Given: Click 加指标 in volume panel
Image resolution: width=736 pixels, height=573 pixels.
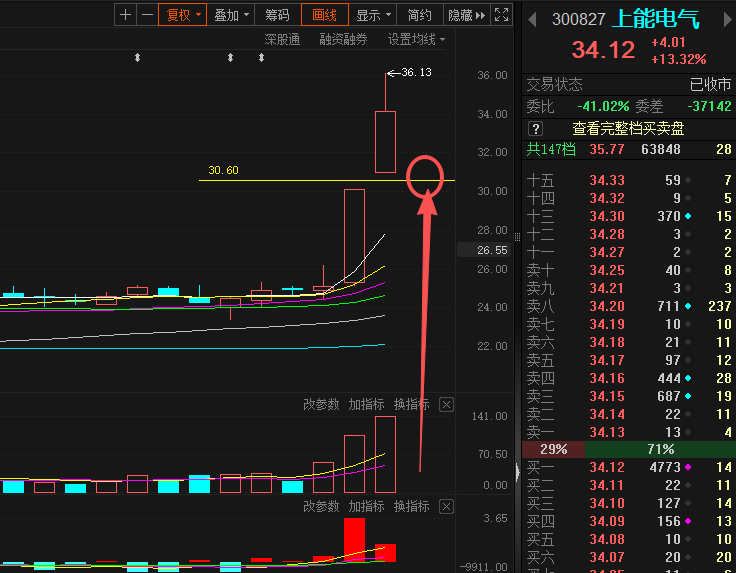Looking at the screenshot, I should [366, 404].
